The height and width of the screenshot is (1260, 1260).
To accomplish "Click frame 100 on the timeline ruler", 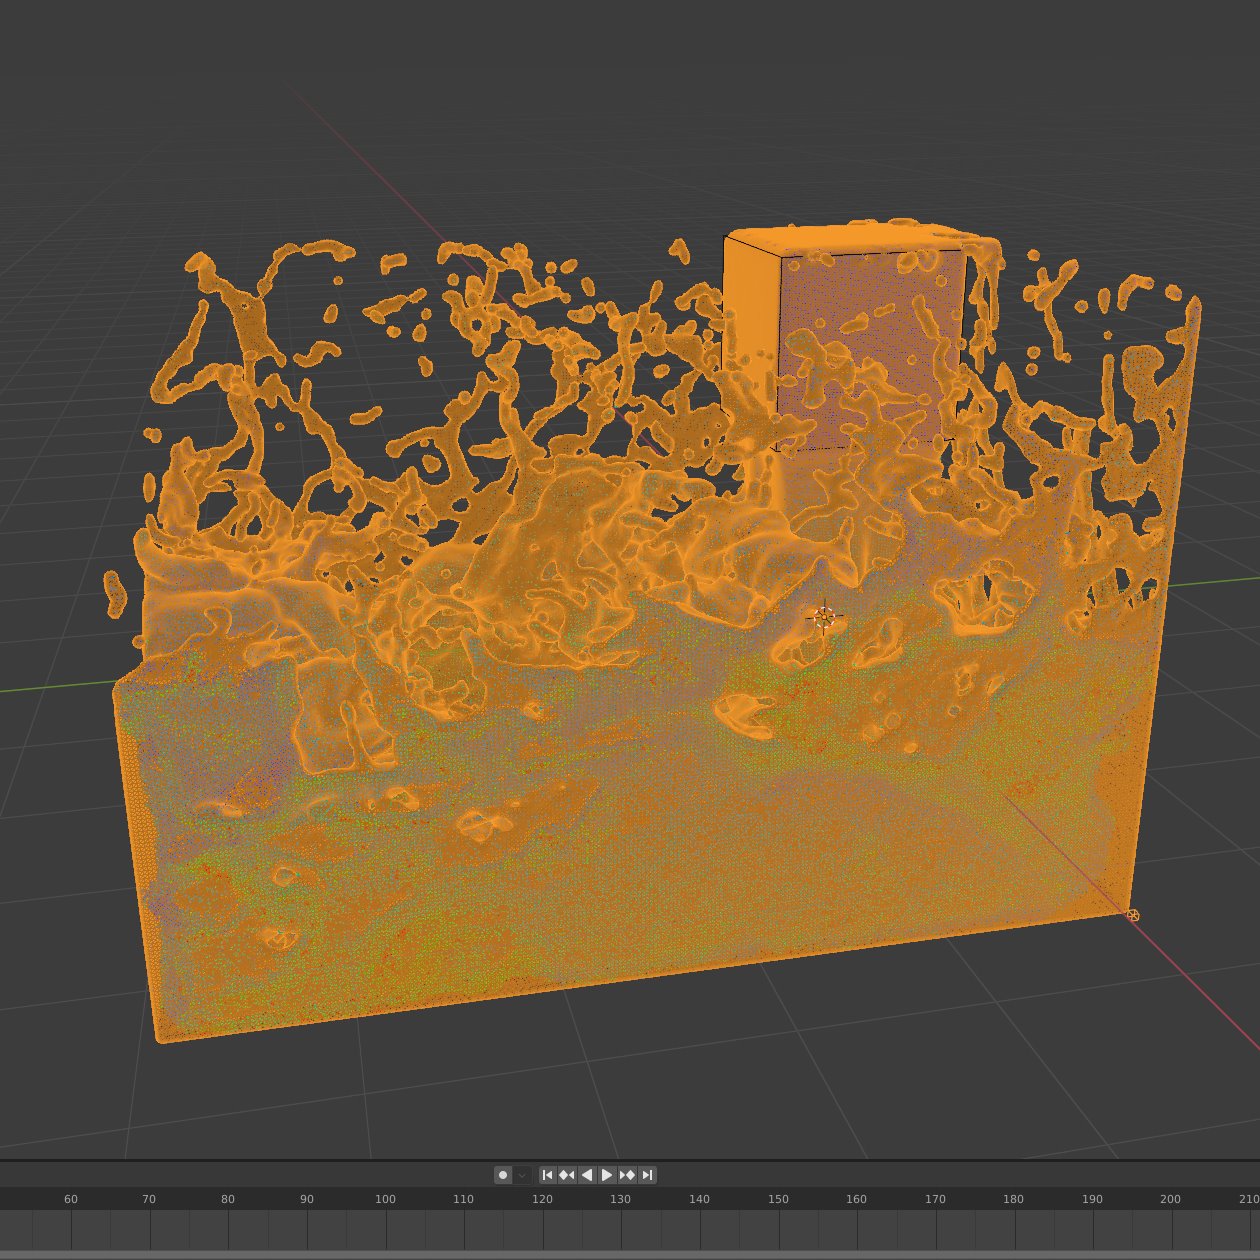I will (x=385, y=1199).
